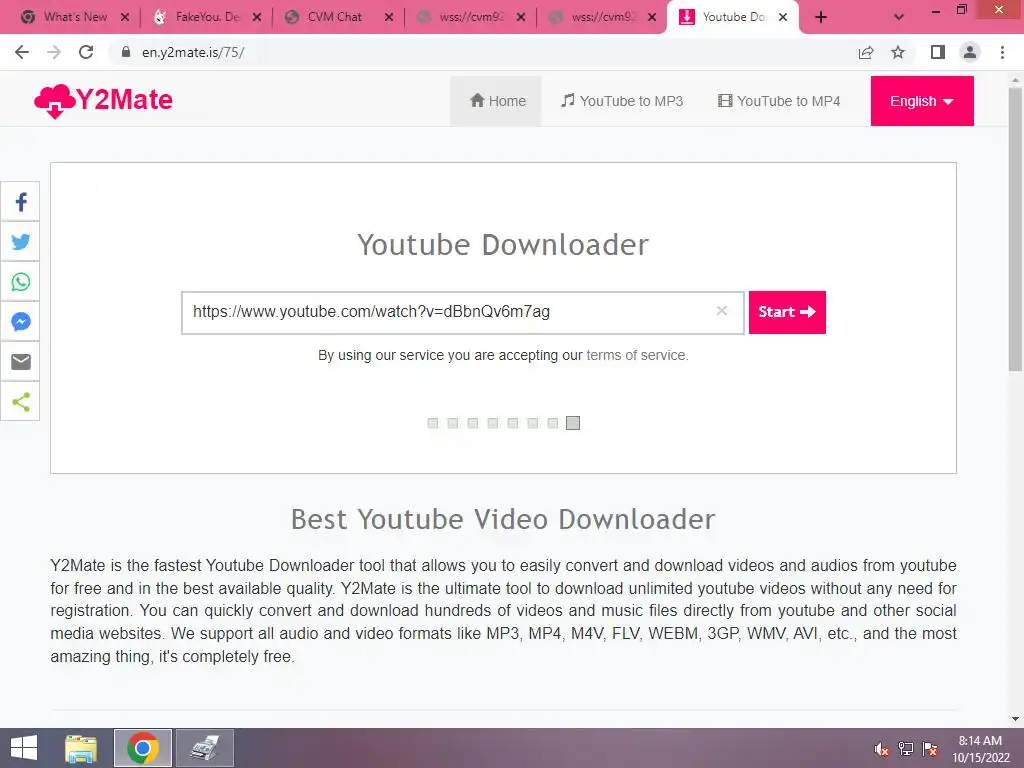This screenshot has height=768, width=1024.
Task: Expand the English language dropdown
Action: point(921,101)
